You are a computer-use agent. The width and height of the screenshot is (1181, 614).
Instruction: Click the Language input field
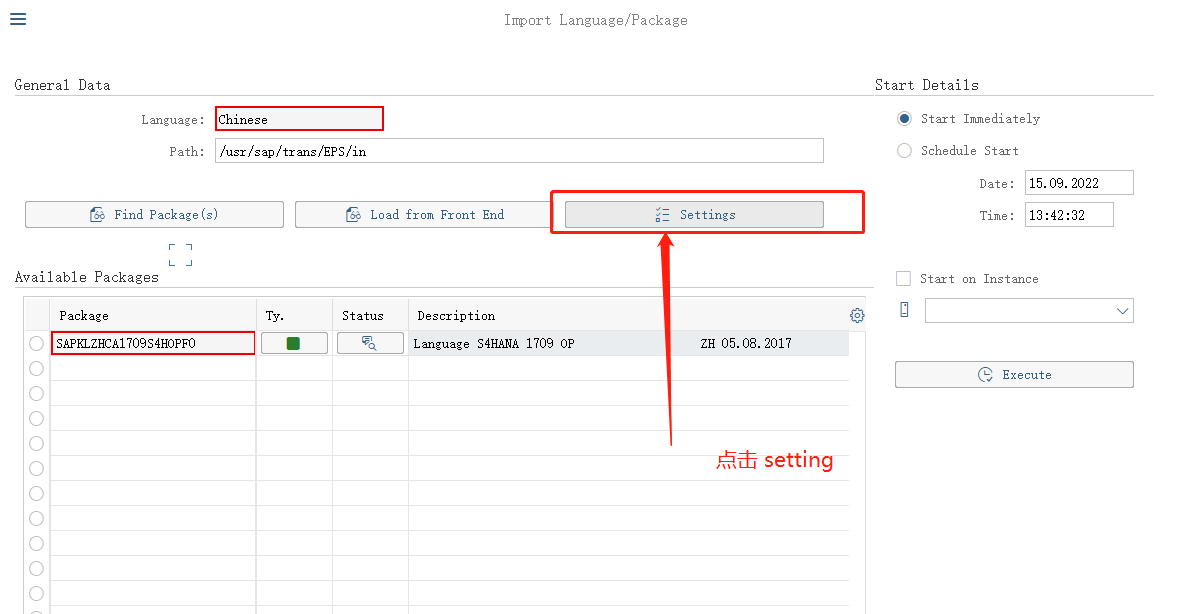click(299, 119)
